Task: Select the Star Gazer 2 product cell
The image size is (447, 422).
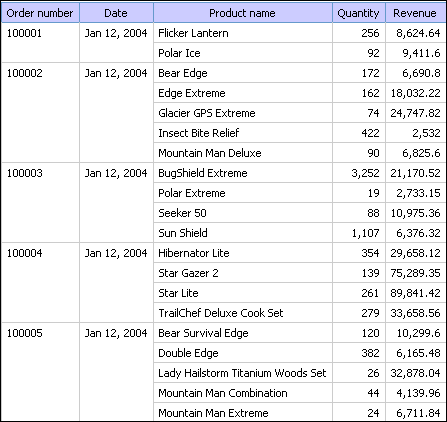Action: coord(243,273)
